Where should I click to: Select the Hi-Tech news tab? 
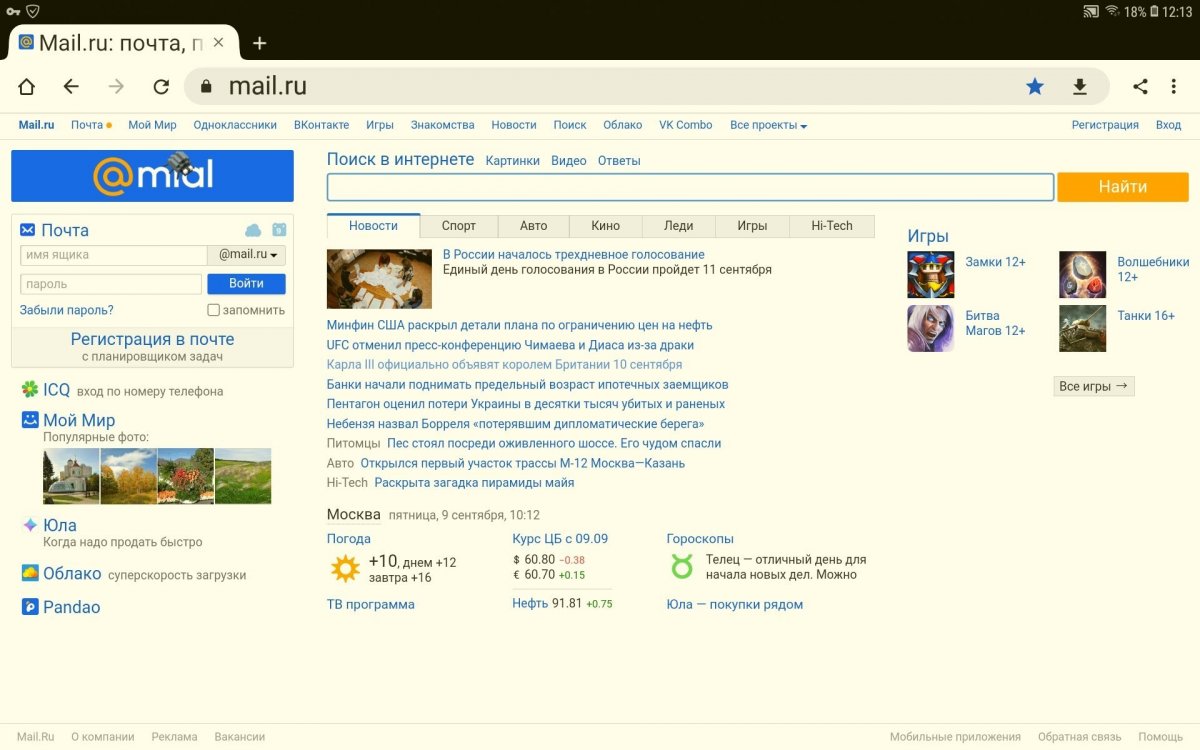click(x=831, y=226)
